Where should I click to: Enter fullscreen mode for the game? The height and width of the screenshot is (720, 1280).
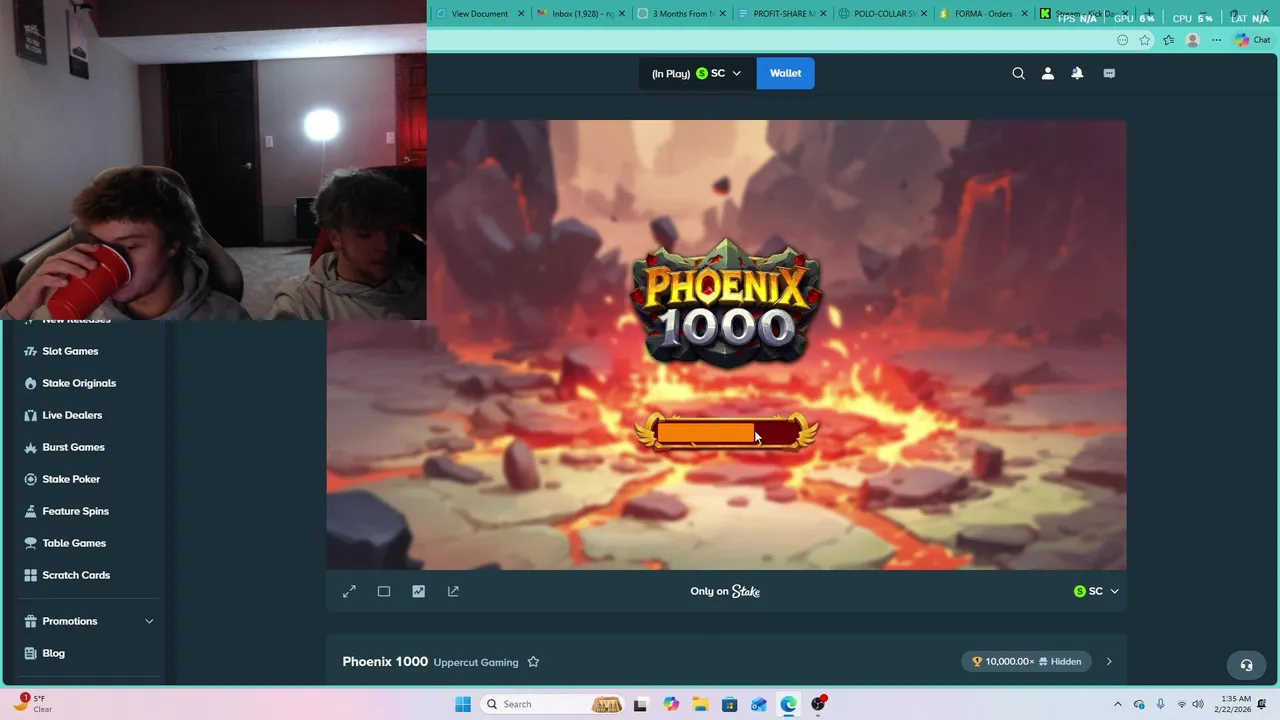(x=349, y=592)
